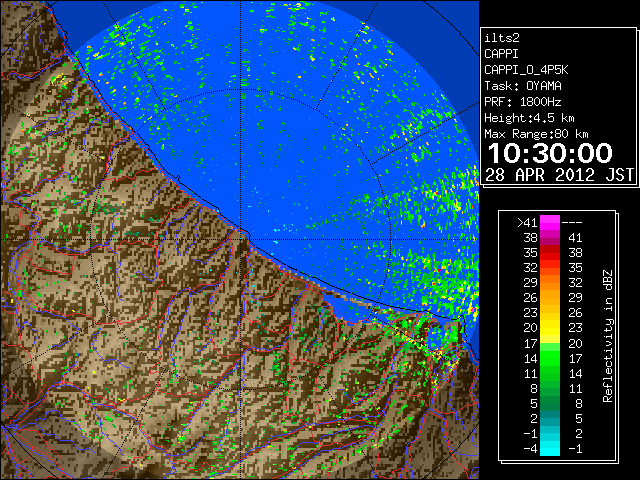Screen dimensions: 640x480
Task: Click the yellow 20 dBZ legend color
Action: click(549, 328)
